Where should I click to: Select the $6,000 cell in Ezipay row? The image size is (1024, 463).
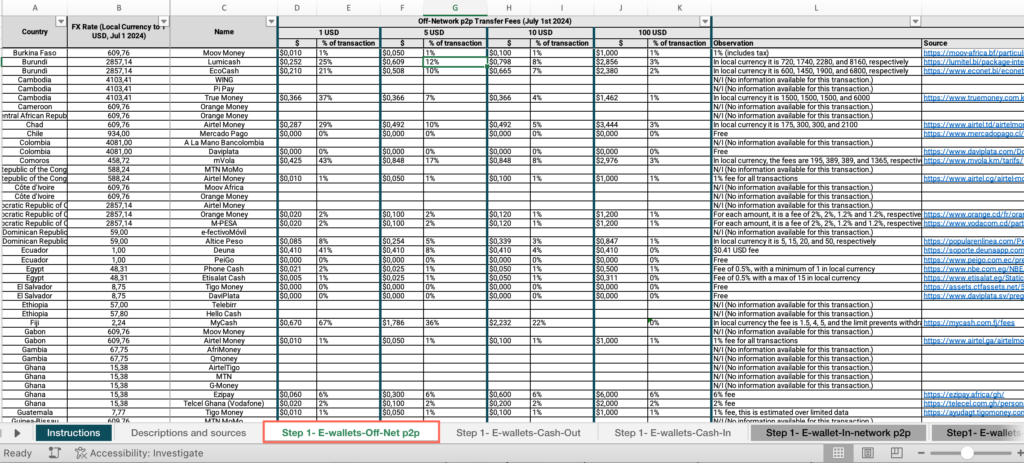[x=620, y=394]
